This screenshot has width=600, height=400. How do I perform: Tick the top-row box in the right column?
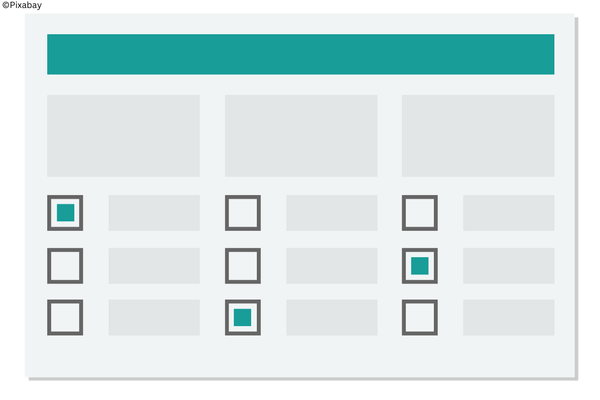tap(420, 213)
